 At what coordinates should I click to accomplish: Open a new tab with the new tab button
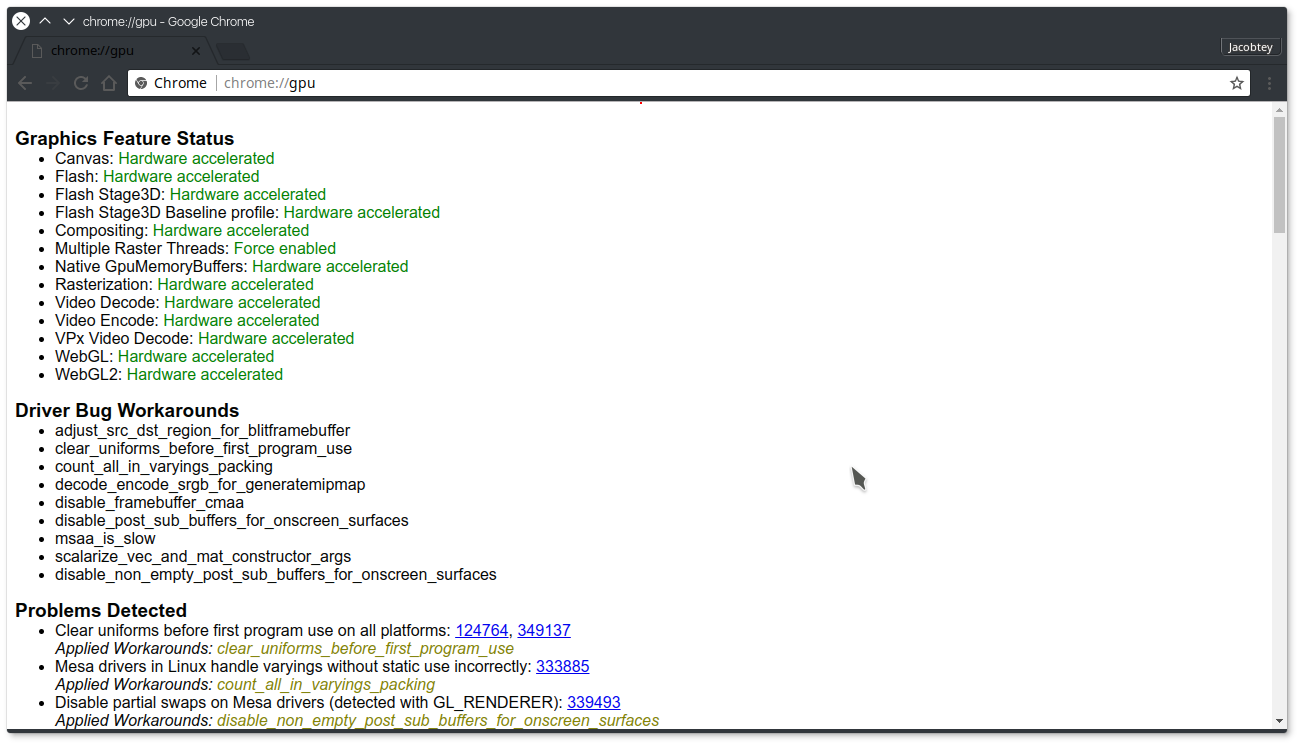(x=232, y=51)
